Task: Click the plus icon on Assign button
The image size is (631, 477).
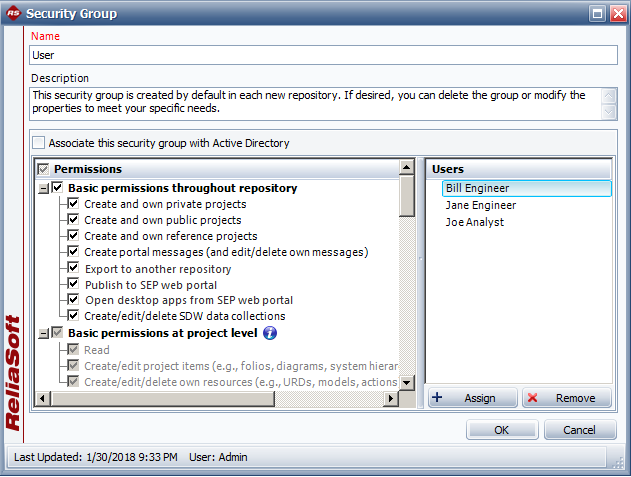Action: coord(437,398)
